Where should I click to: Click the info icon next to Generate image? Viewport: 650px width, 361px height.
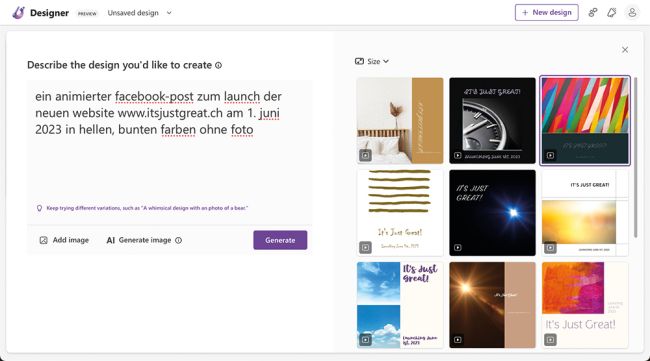point(178,240)
